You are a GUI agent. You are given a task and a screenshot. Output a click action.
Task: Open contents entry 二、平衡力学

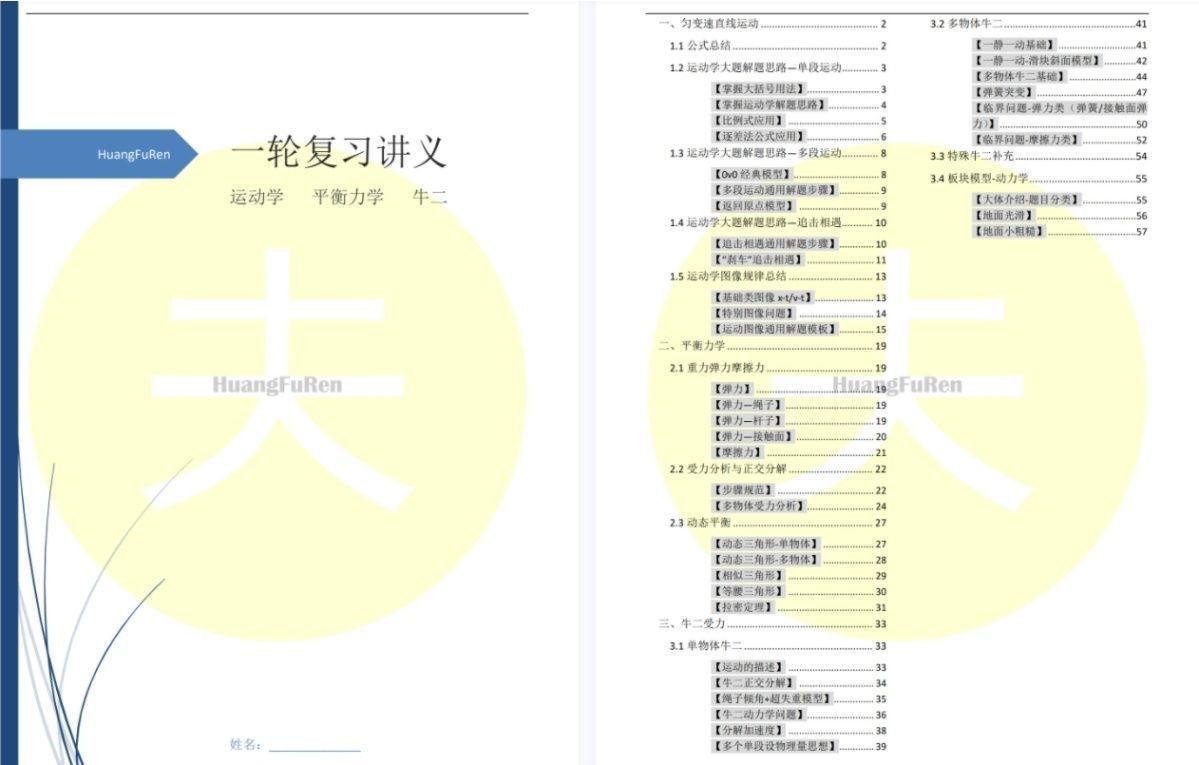coord(772,346)
